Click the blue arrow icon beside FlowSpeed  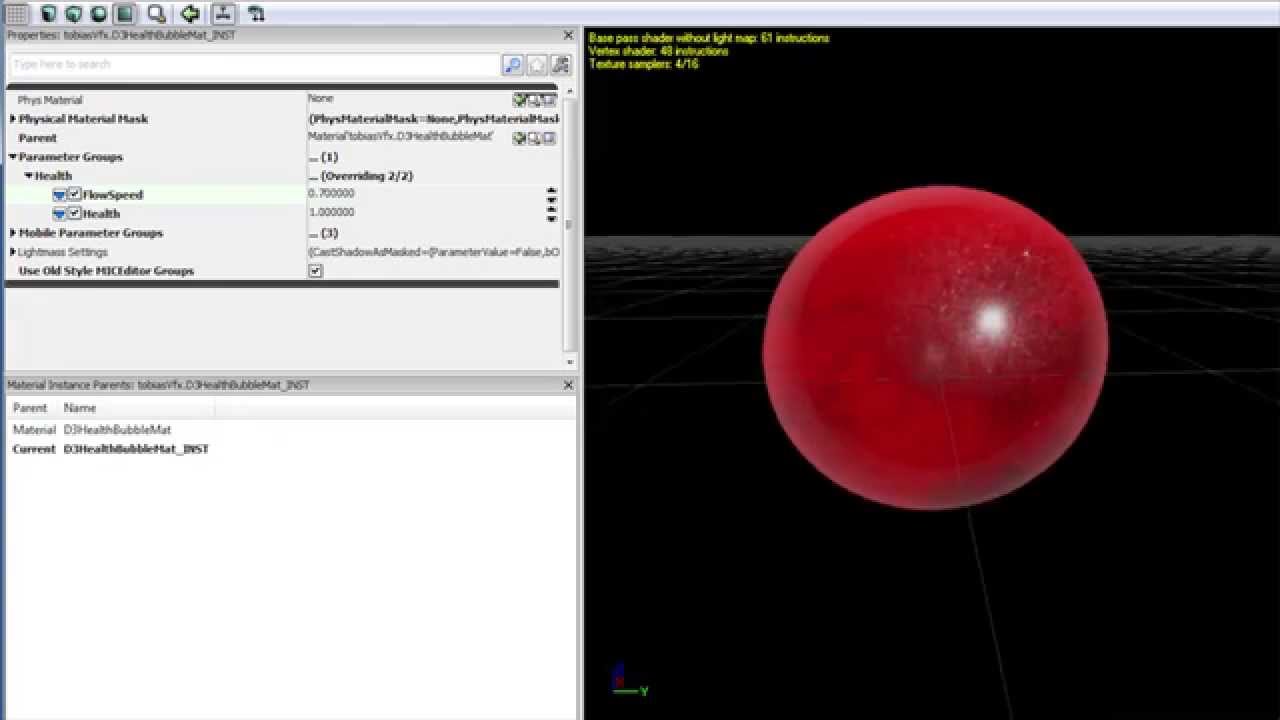point(59,194)
